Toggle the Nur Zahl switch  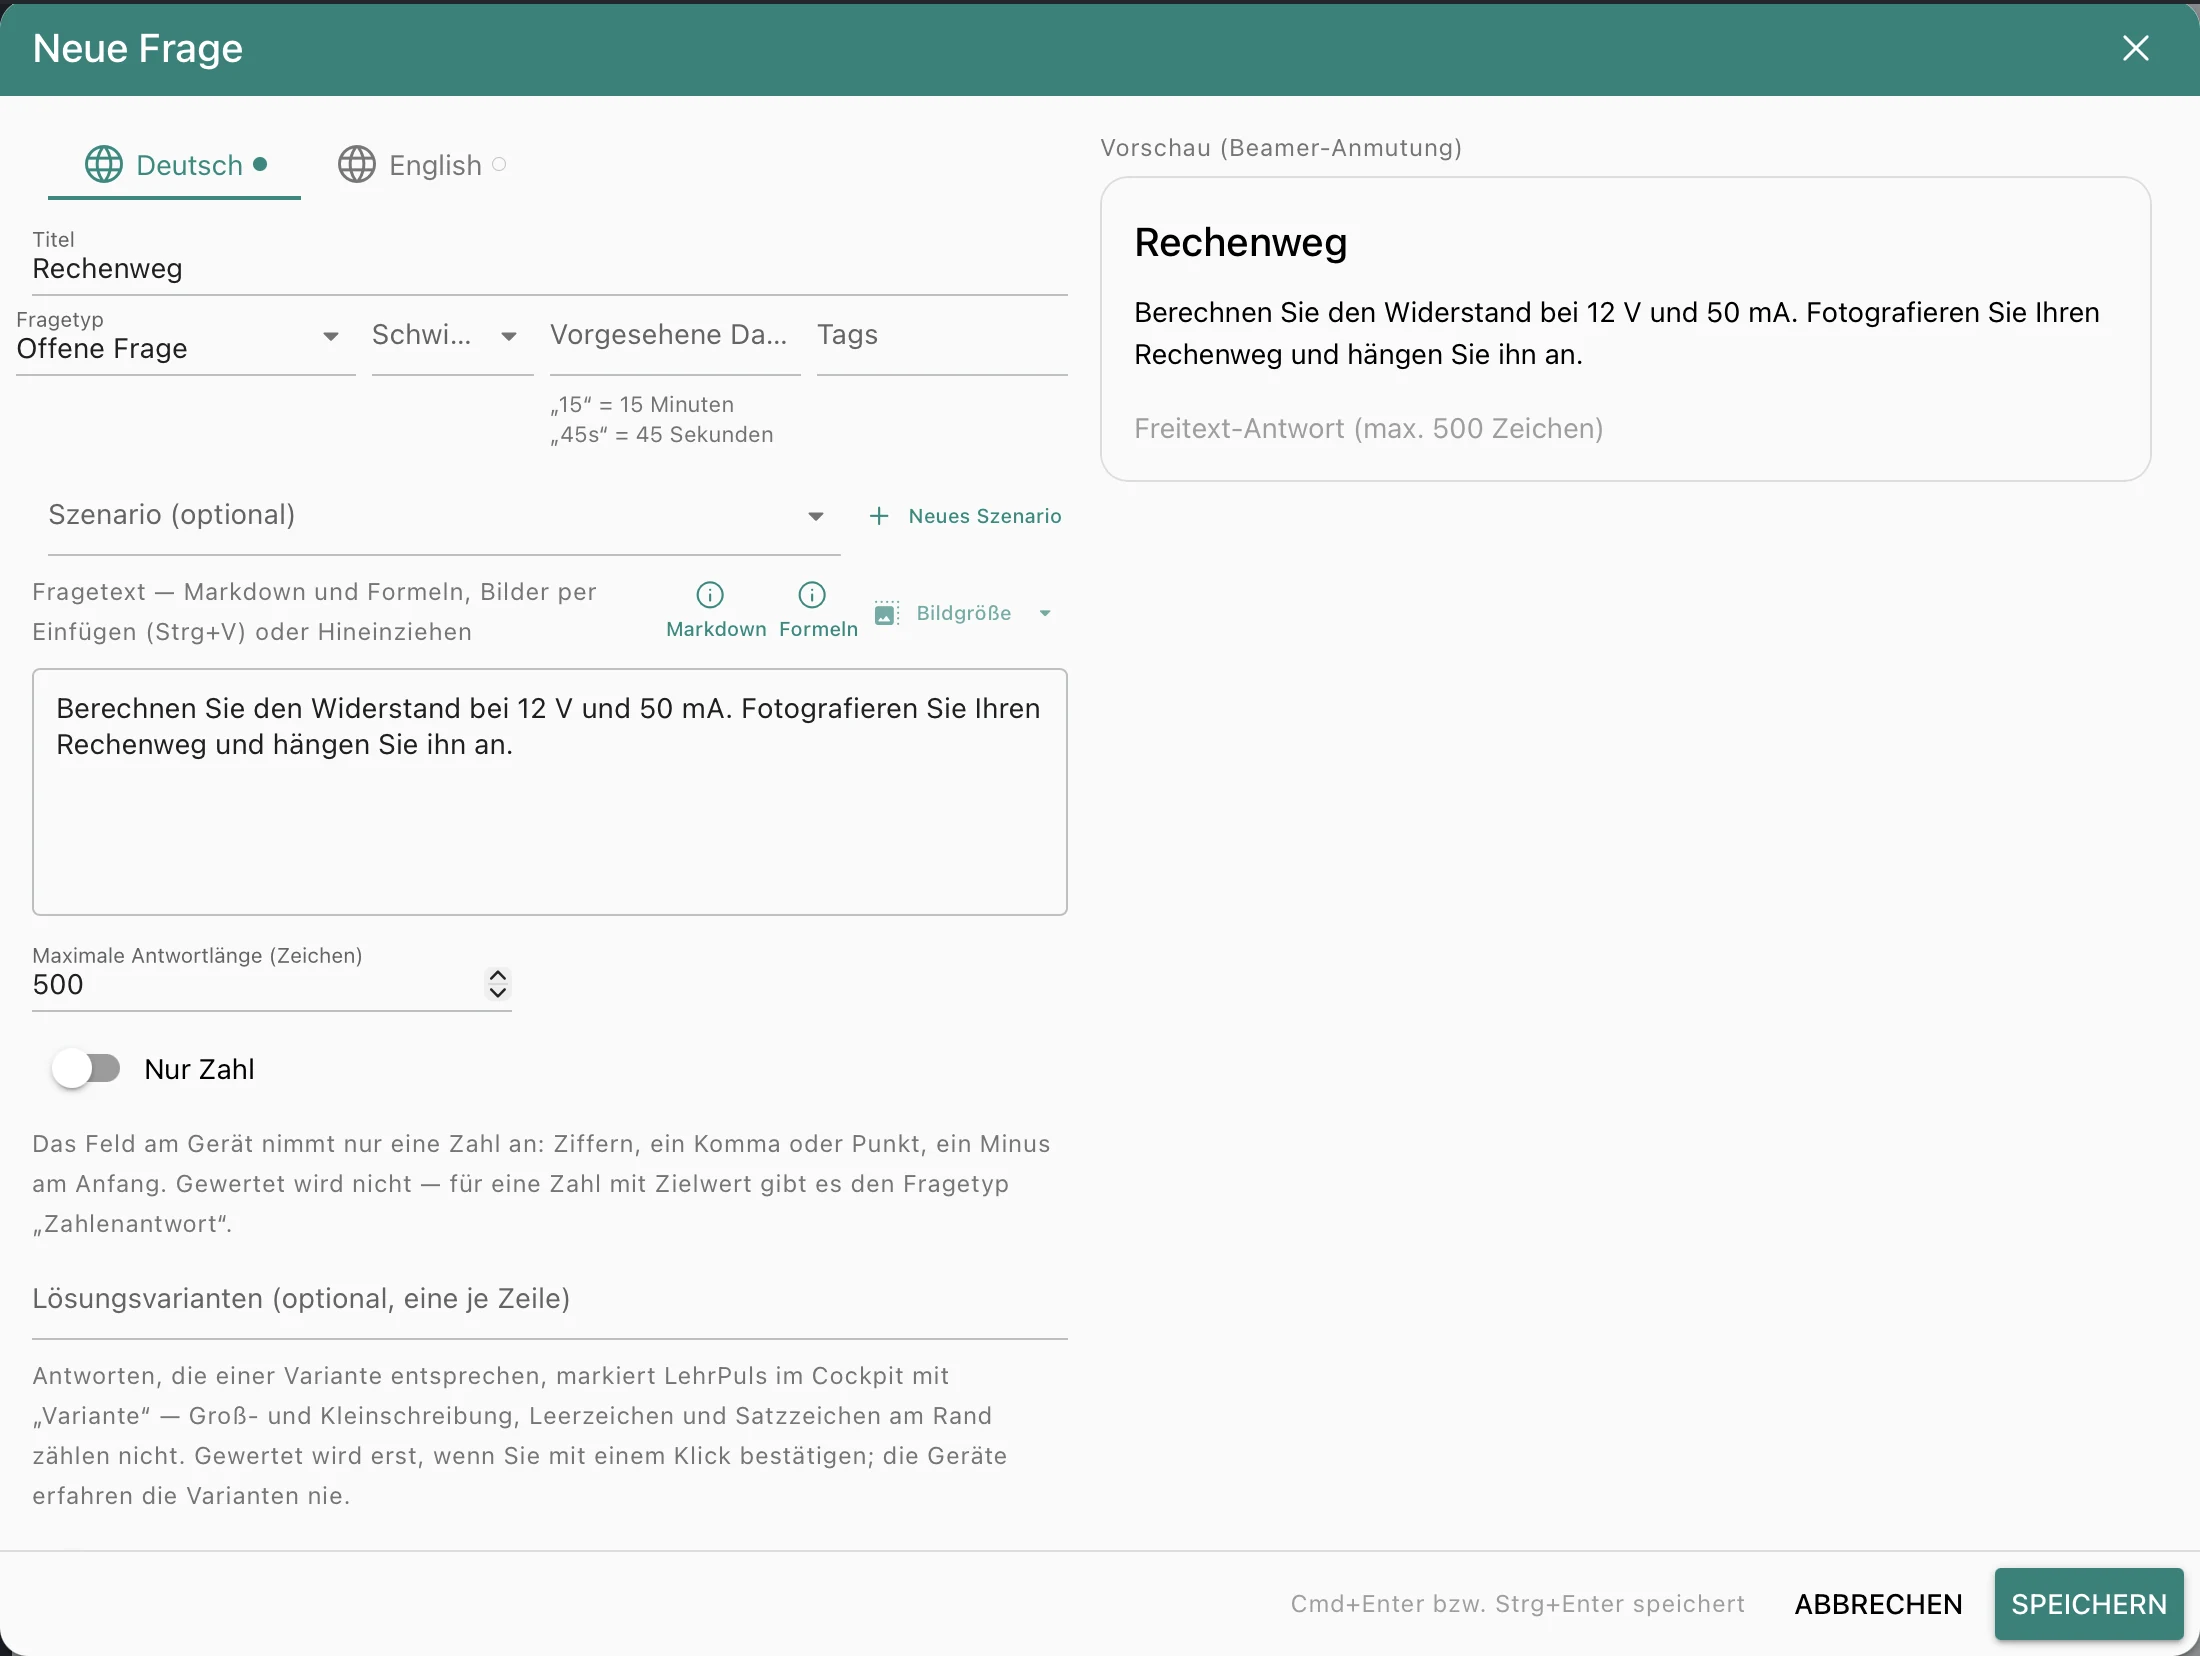click(x=87, y=1069)
